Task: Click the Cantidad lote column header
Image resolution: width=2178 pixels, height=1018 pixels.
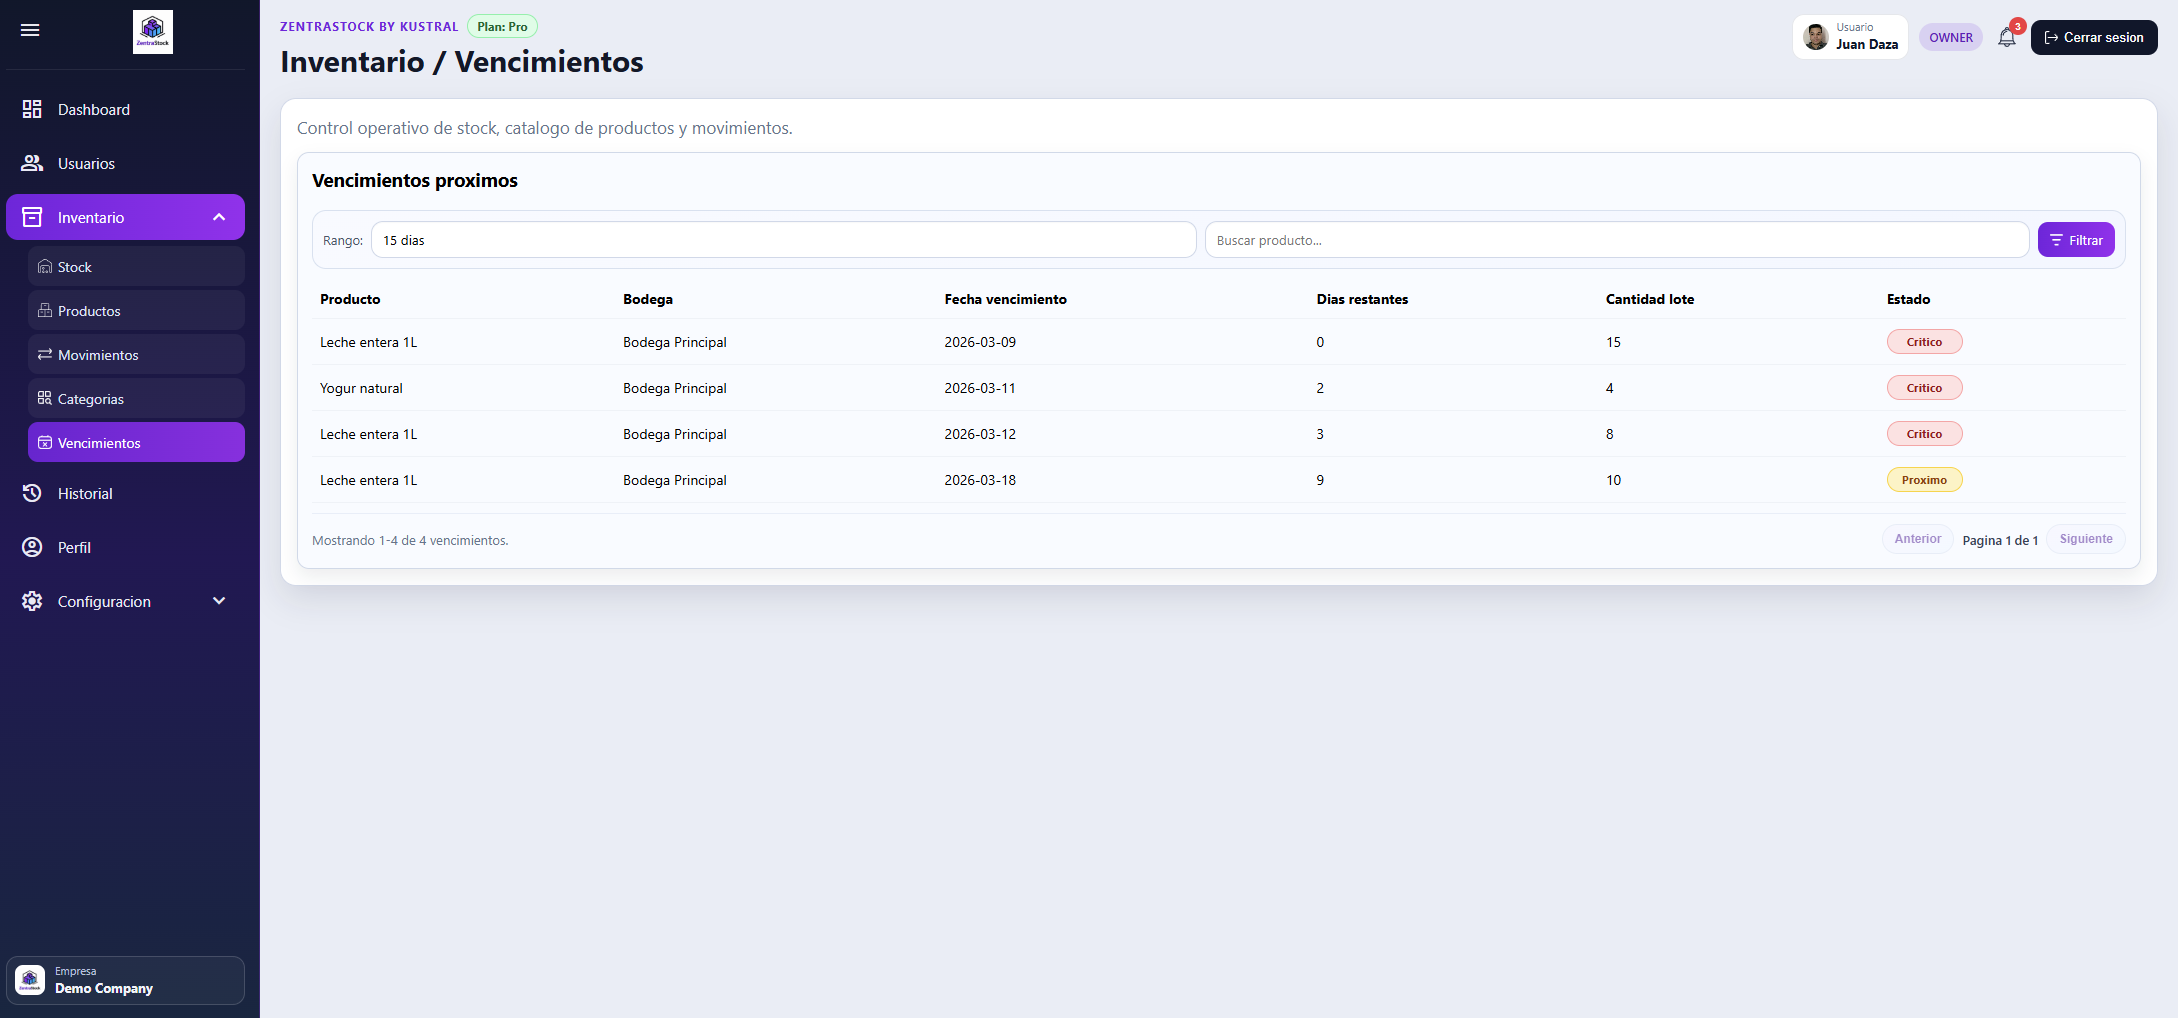Action: coord(1650,299)
